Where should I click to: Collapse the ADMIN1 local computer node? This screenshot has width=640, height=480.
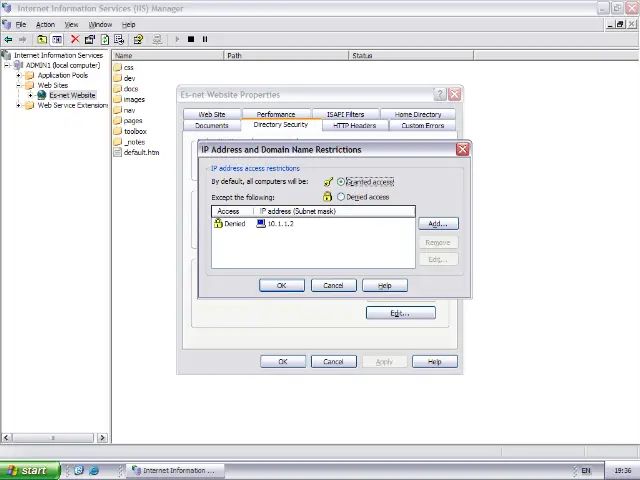coord(7,65)
